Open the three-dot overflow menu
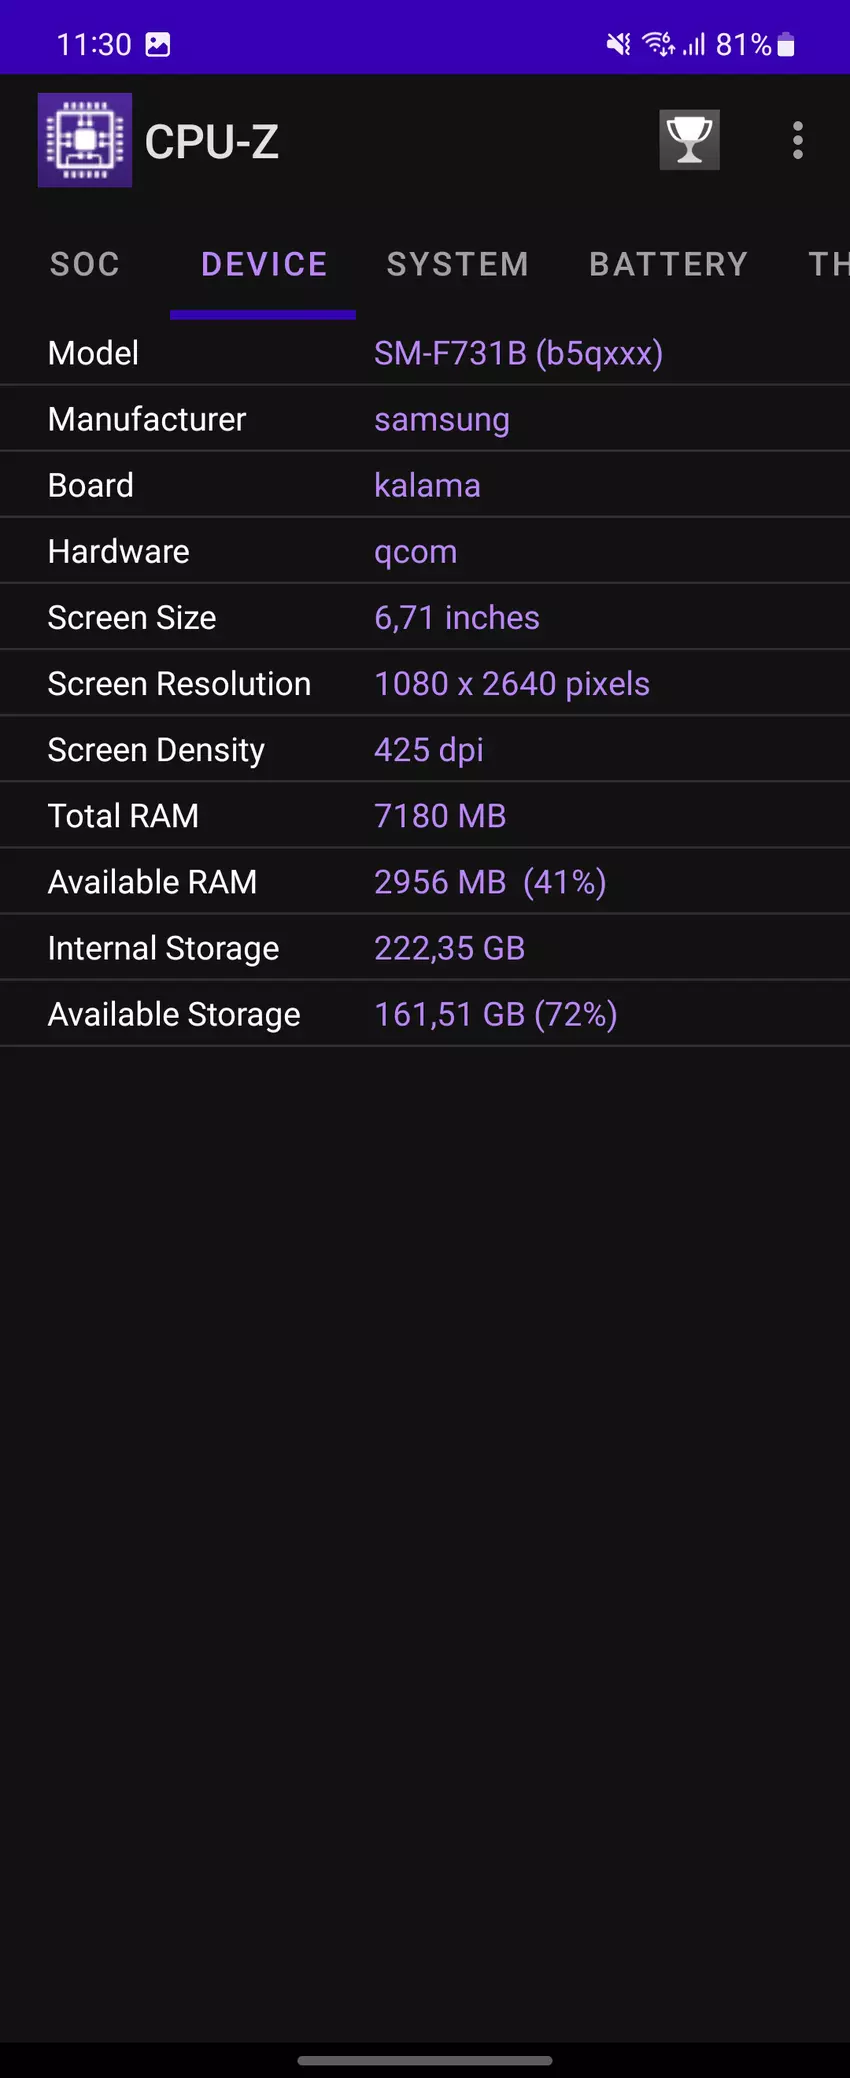 pyautogui.click(x=797, y=140)
